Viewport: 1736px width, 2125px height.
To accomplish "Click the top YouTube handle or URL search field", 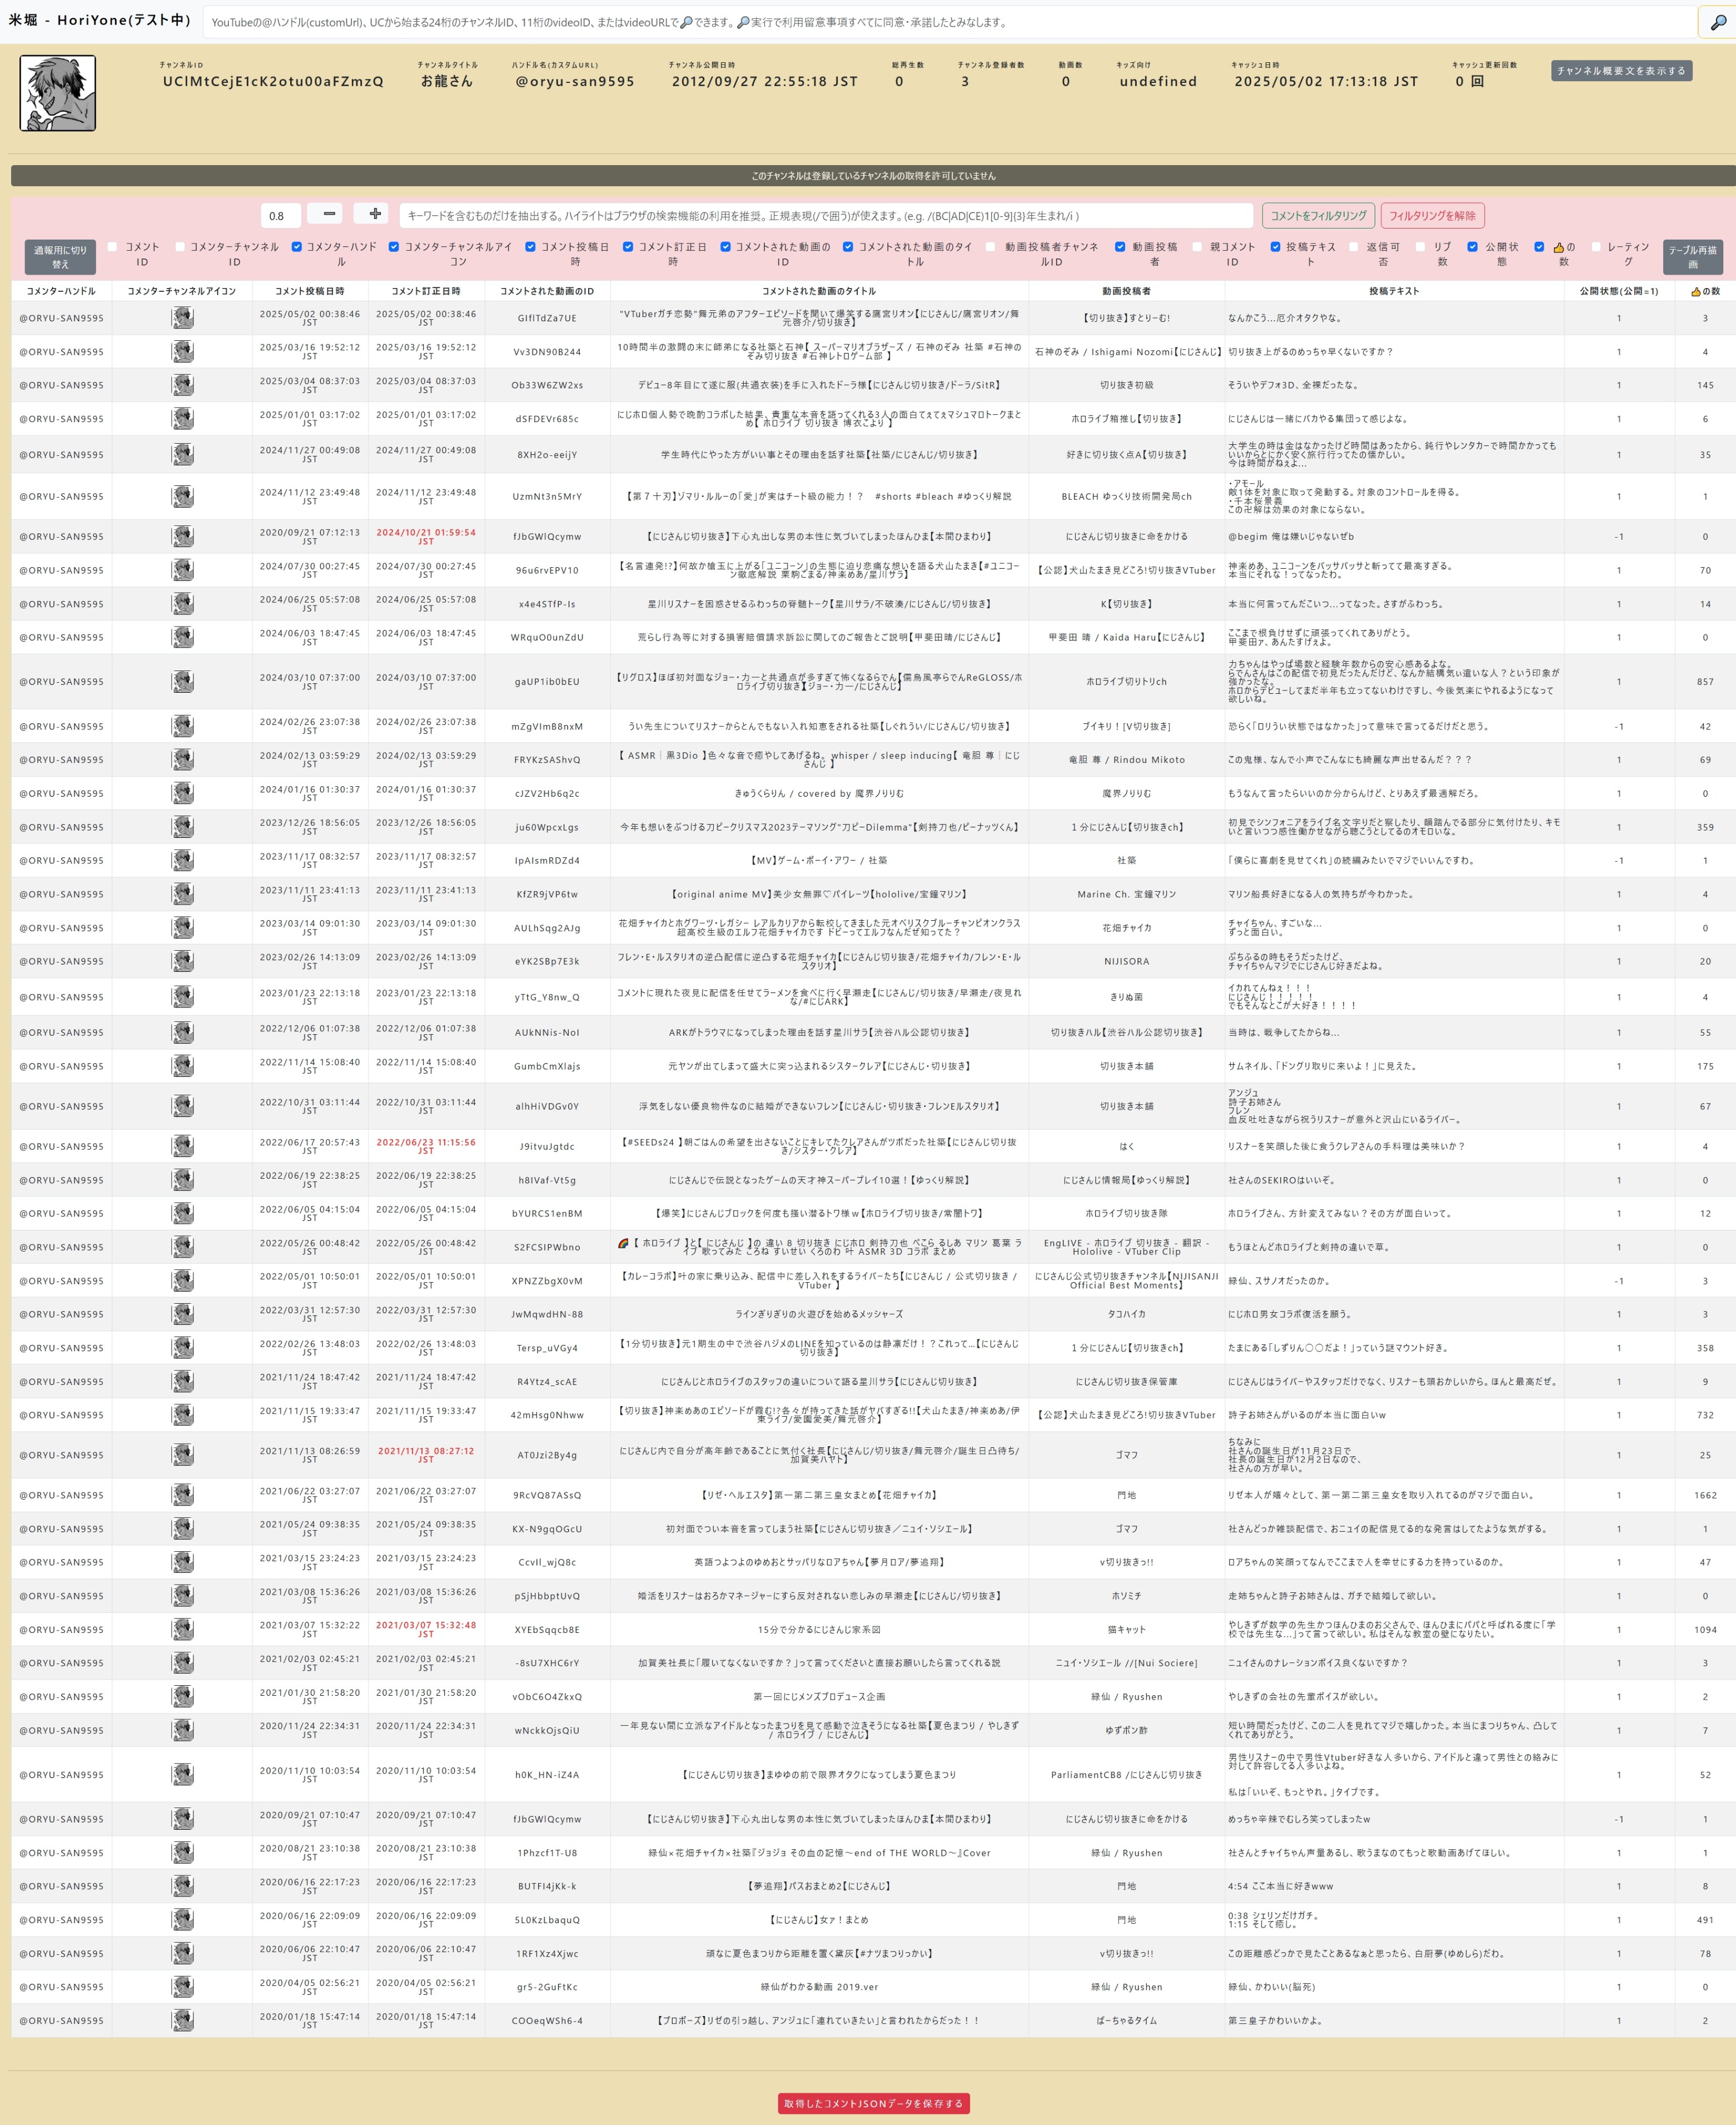I will pyautogui.click(x=950, y=22).
